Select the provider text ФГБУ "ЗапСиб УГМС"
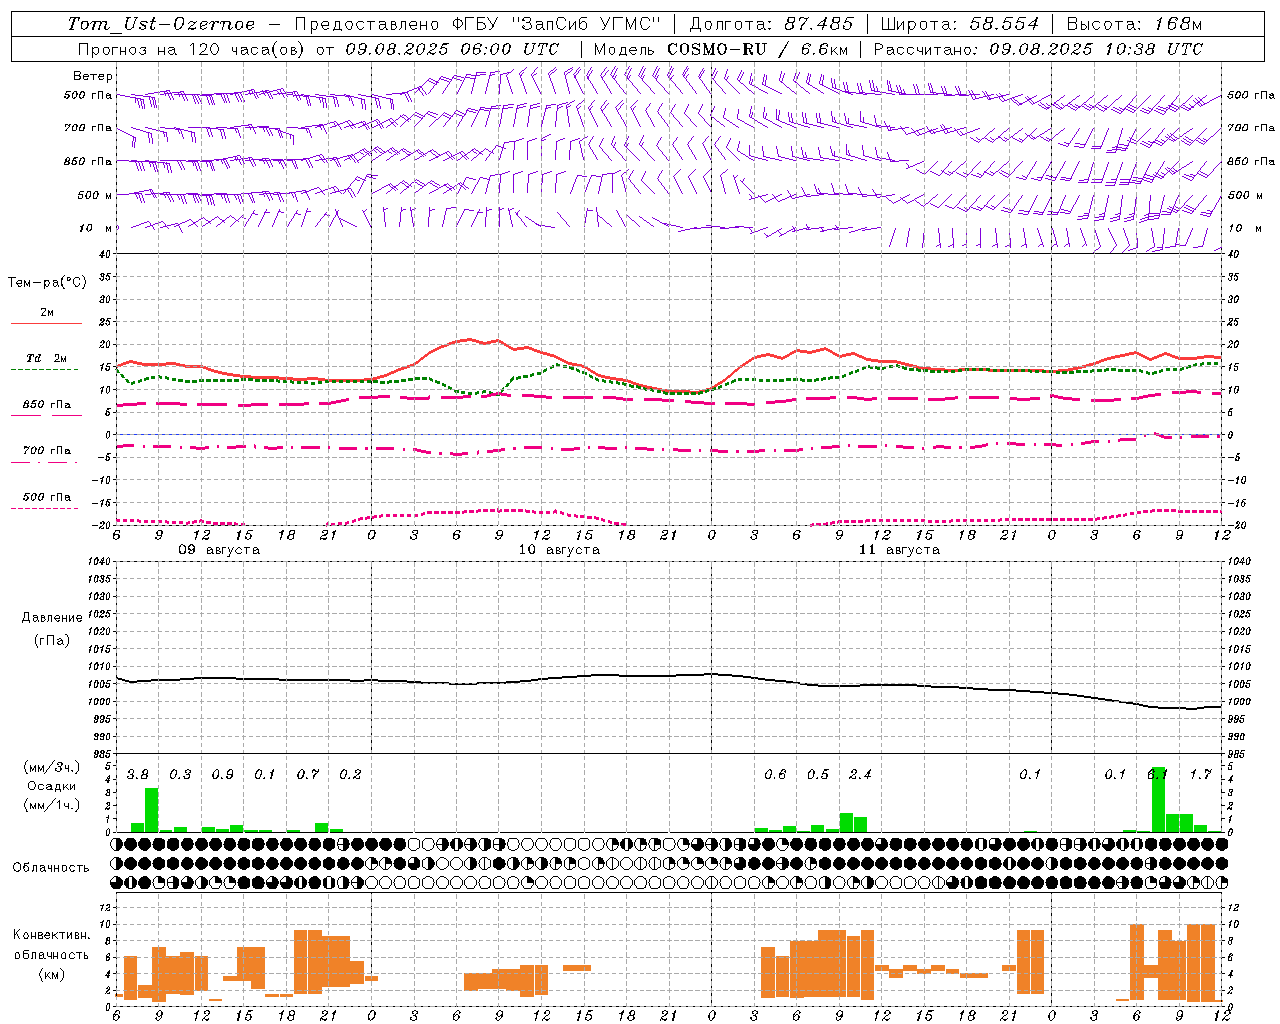The height and width of the screenshot is (1024, 1280). [557, 24]
